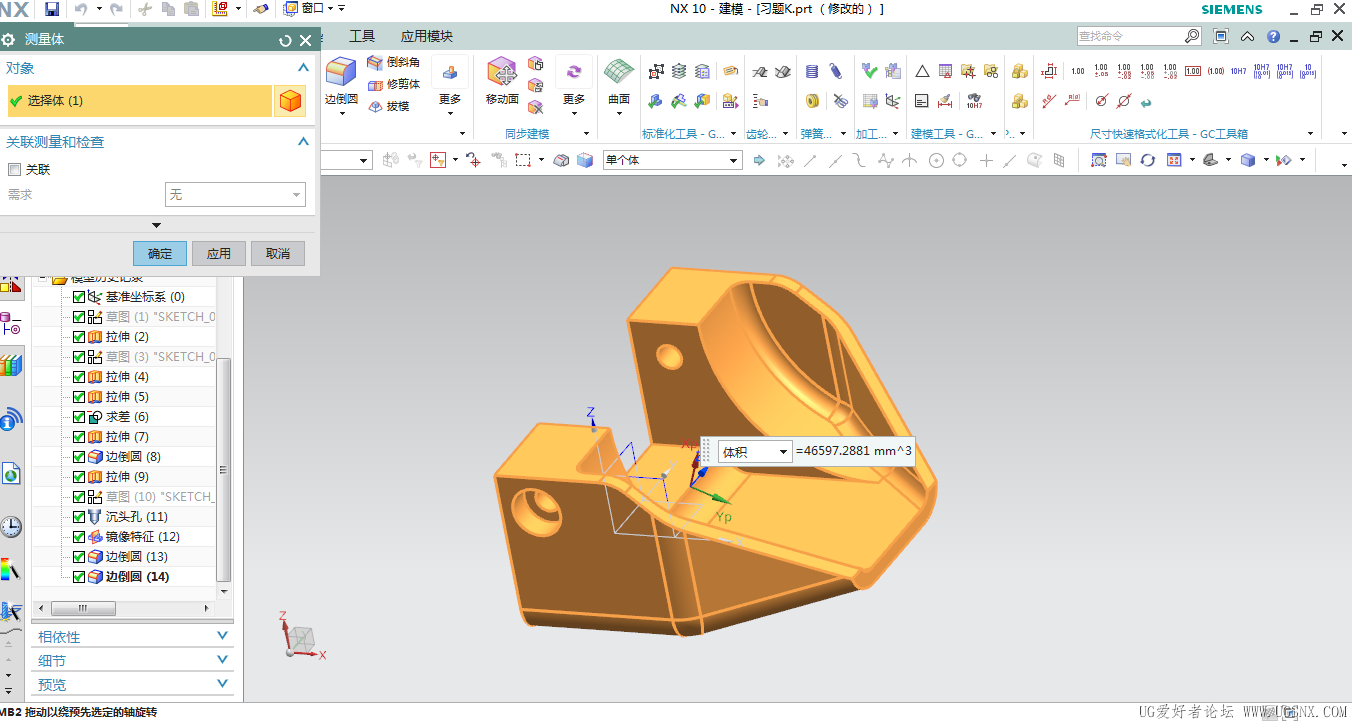Screen dimensions: 1352x724
Task: Click the Save icon in title bar
Action: pos(52,9)
